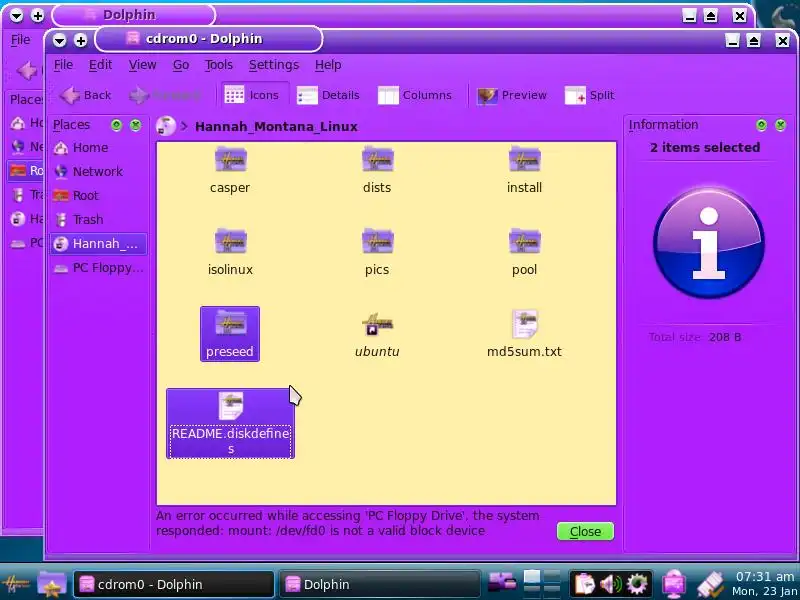Switch to Columns view mode
The height and width of the screenshot is (600, 800).
click(415, 95)
